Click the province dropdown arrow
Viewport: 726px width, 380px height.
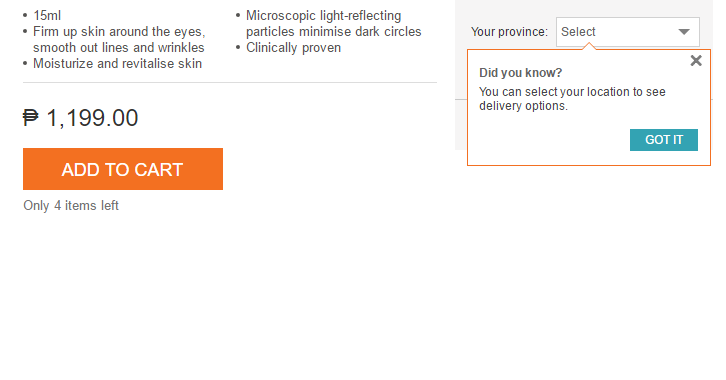(684, 32)
